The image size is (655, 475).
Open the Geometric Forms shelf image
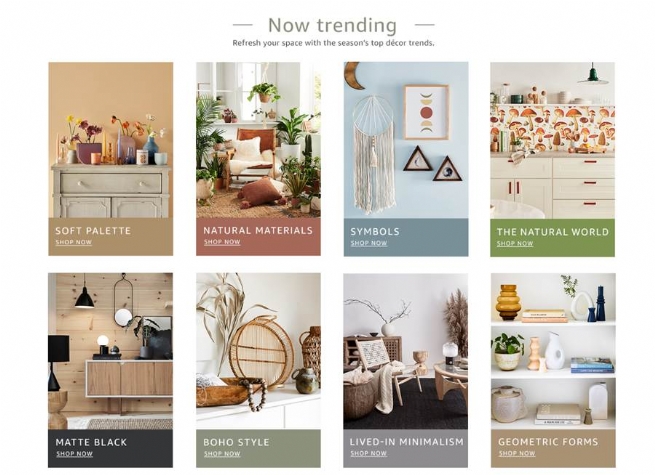pyautogui.click(x=553, y=352)
